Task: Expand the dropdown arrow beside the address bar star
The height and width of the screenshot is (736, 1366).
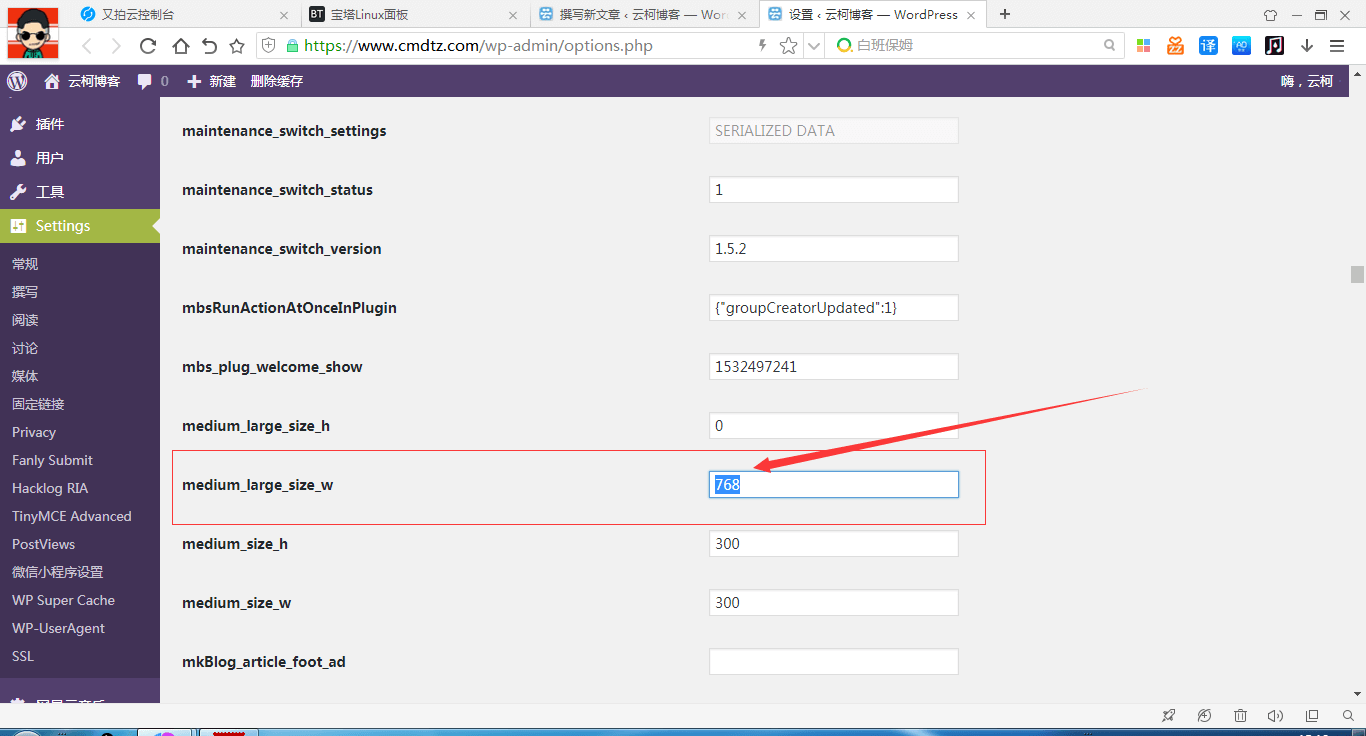Action: 814,46
